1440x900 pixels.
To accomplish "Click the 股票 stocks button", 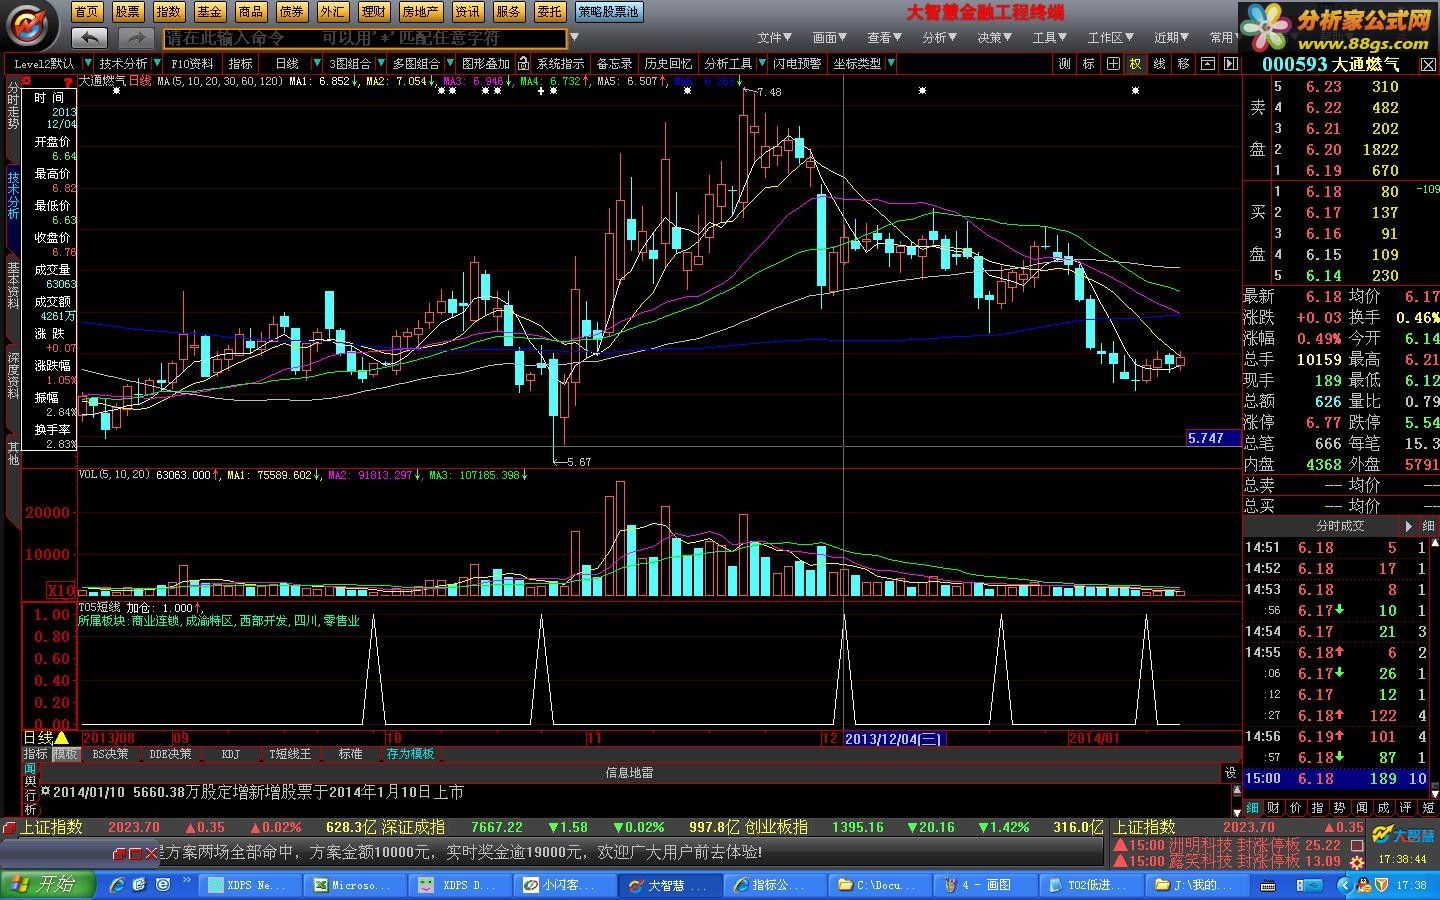I will [x=127, y=12].
